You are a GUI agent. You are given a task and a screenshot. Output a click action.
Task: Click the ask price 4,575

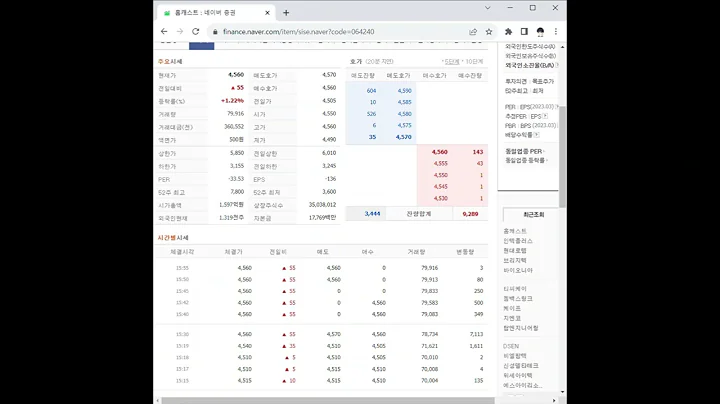click(405, 125)
